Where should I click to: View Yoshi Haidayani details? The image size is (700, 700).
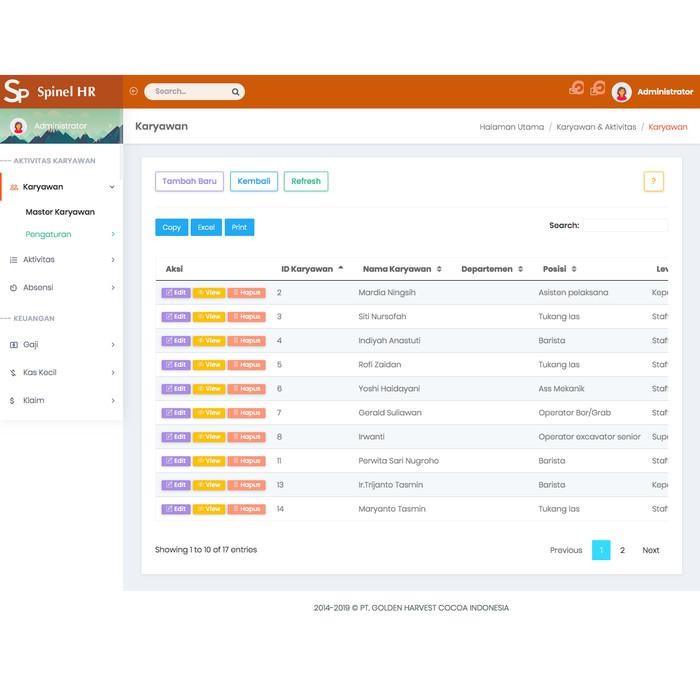[x=209, y=389]
